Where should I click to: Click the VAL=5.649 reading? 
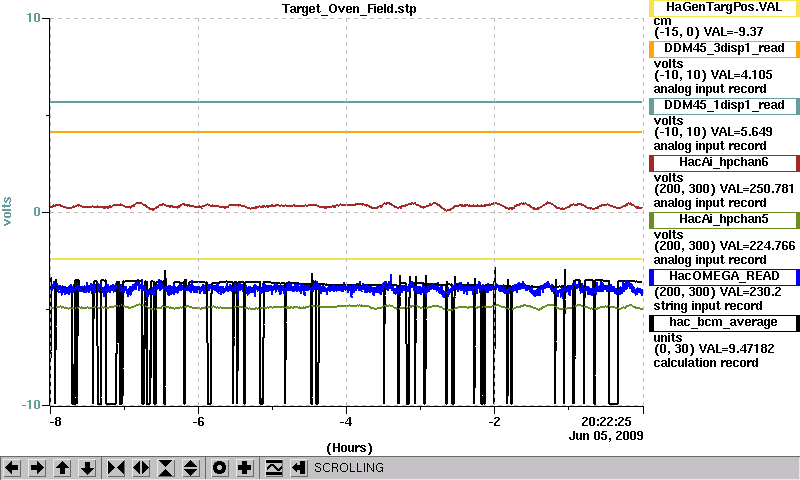pyautogui.click(x=741, y=132)
